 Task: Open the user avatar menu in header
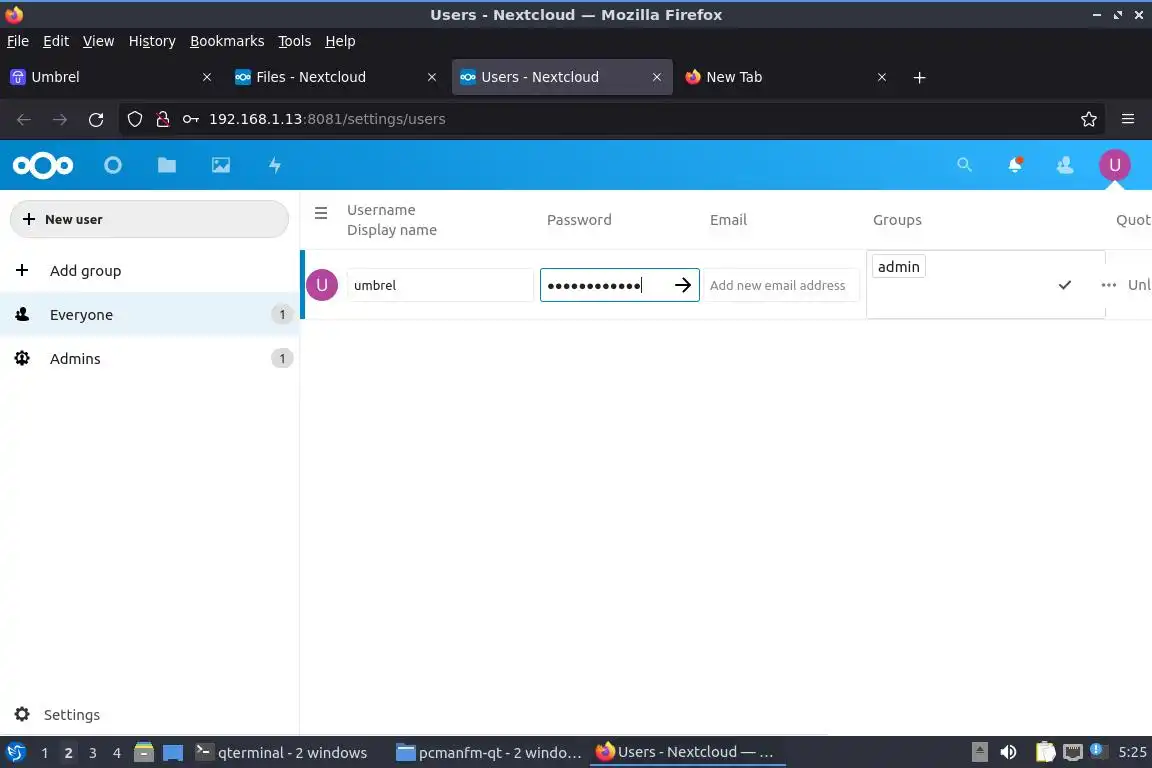[1115, 165]
